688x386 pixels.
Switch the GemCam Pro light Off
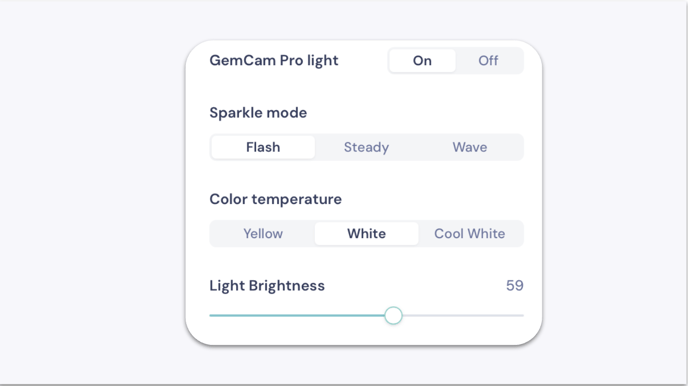pos(488,61)
